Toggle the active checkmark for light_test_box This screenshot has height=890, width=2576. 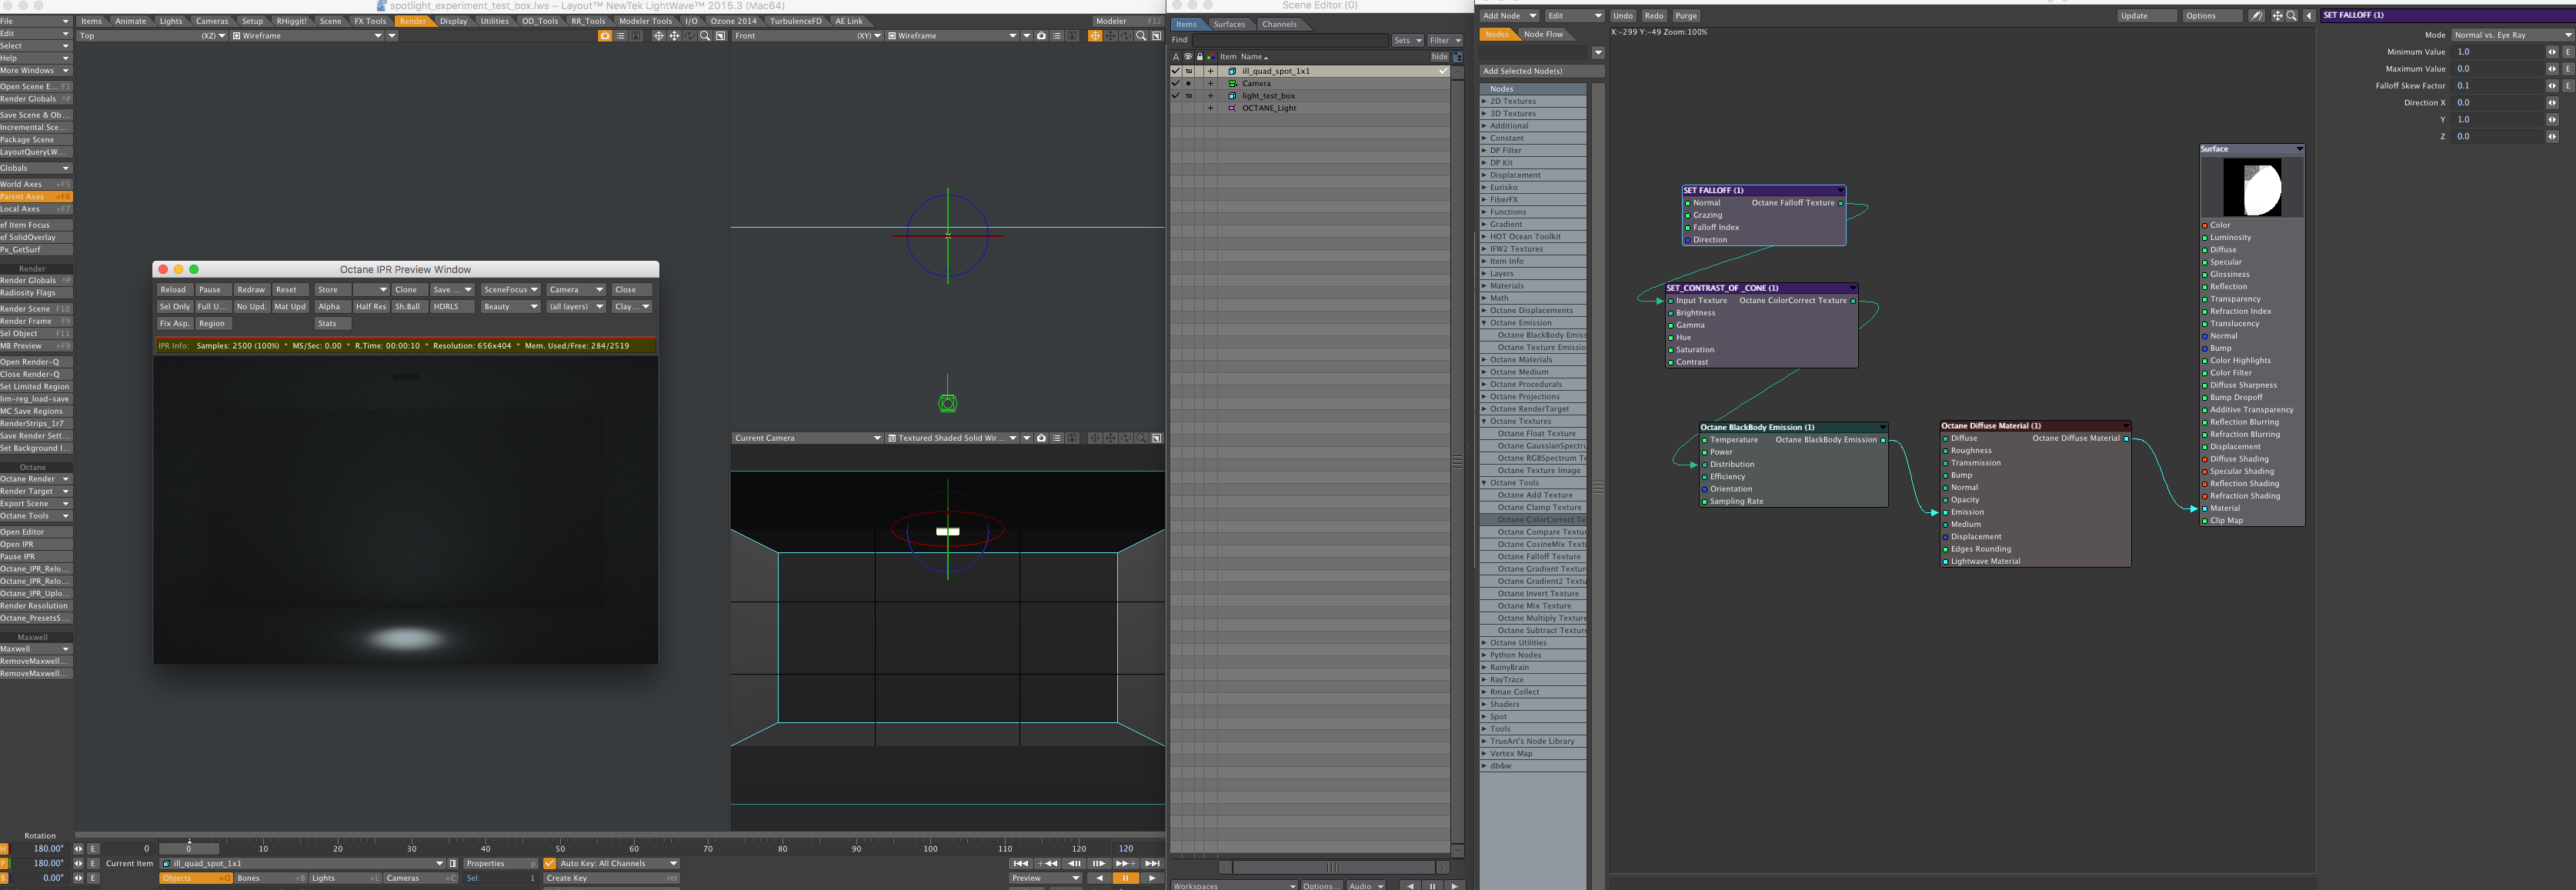1175,96
